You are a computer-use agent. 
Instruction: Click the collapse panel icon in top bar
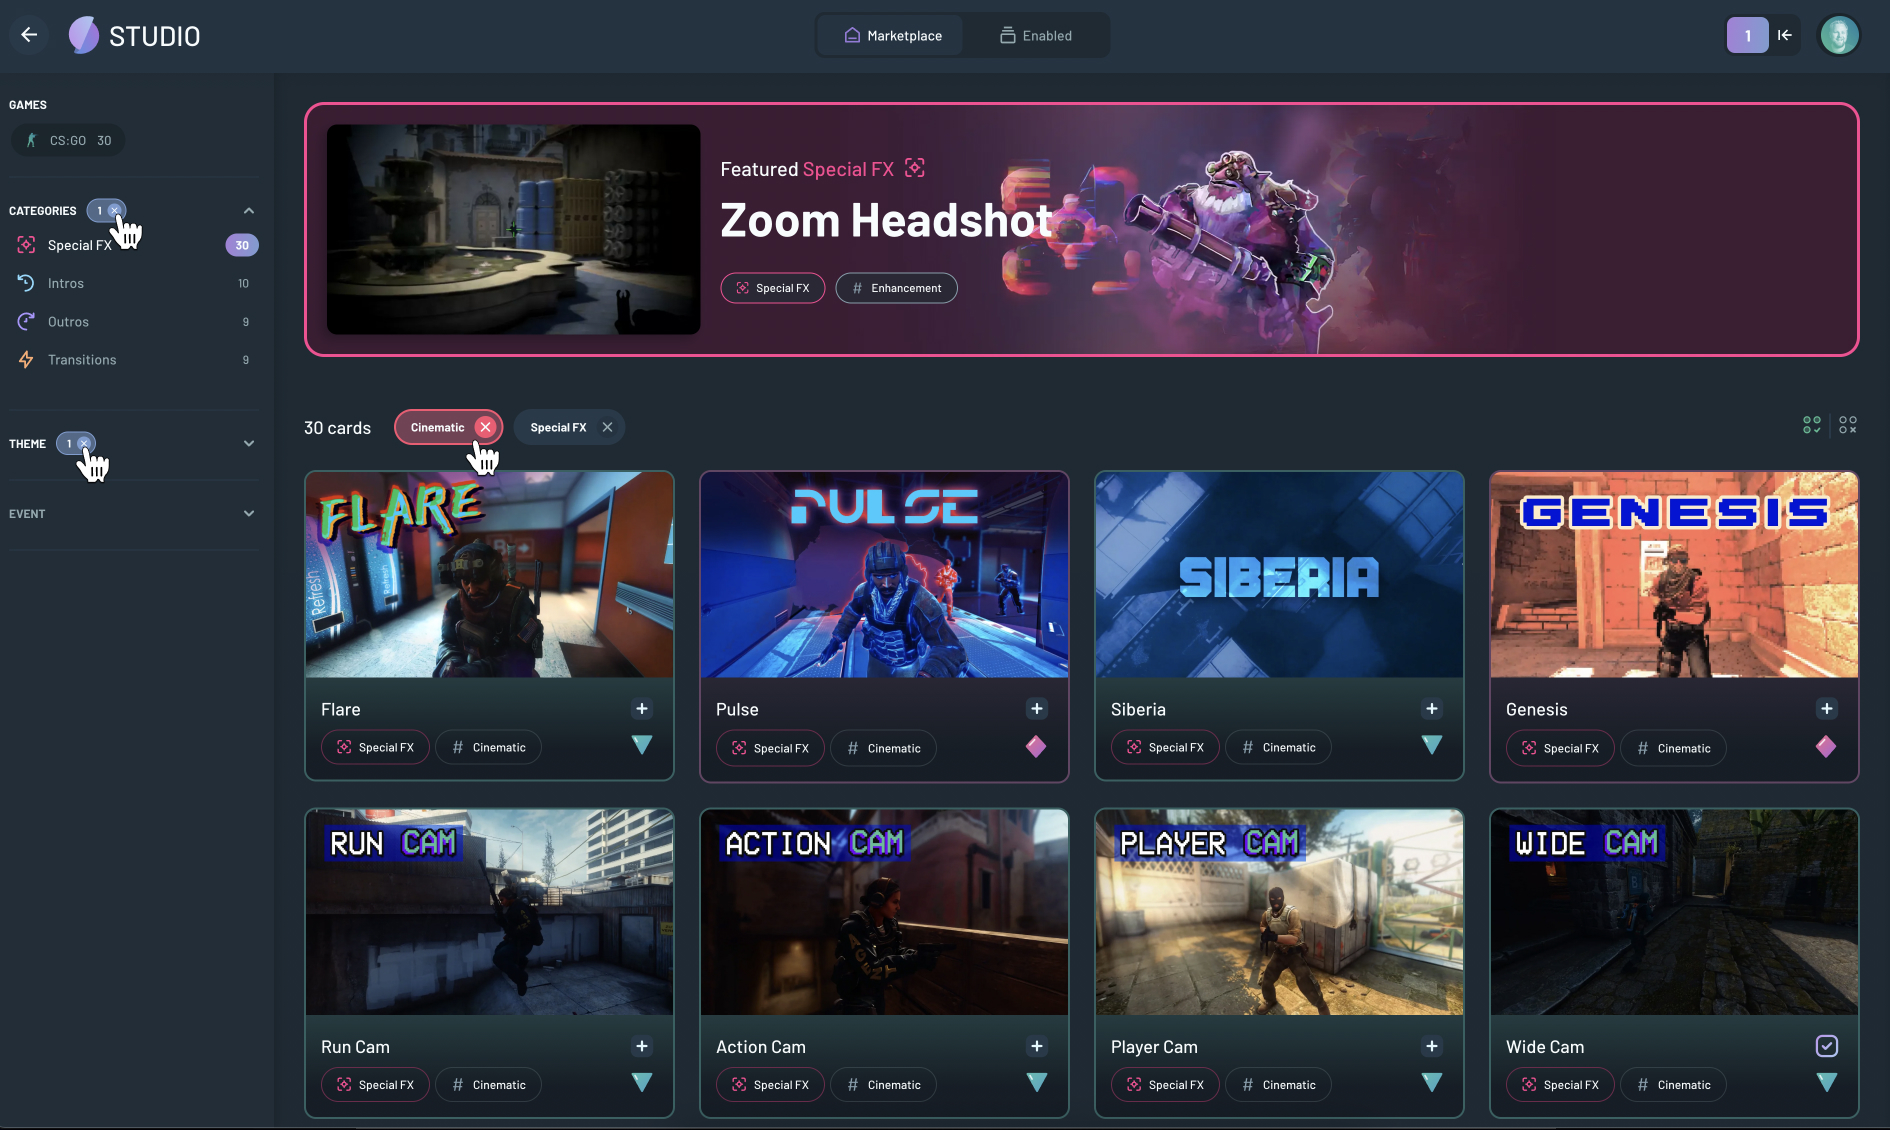click(x=1785, y=35)
